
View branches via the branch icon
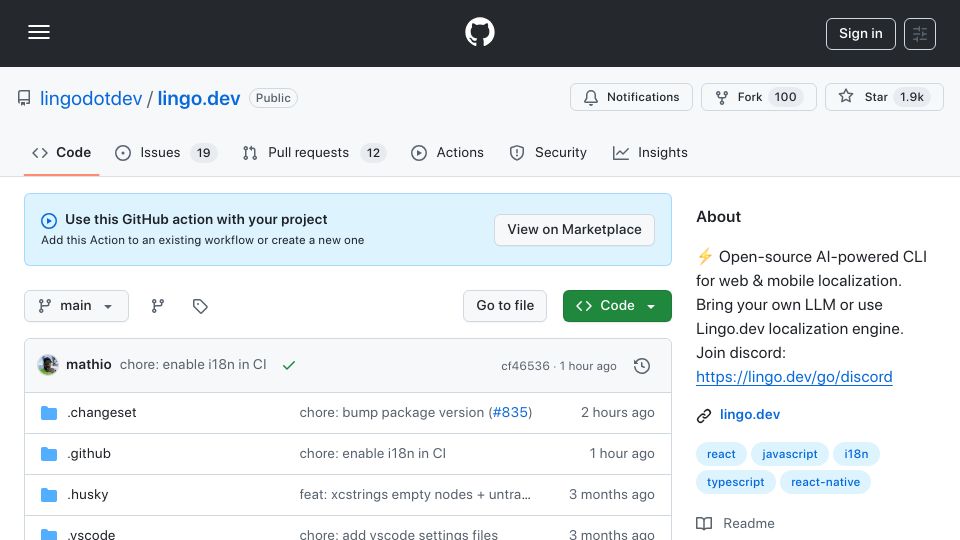(158, 306)
